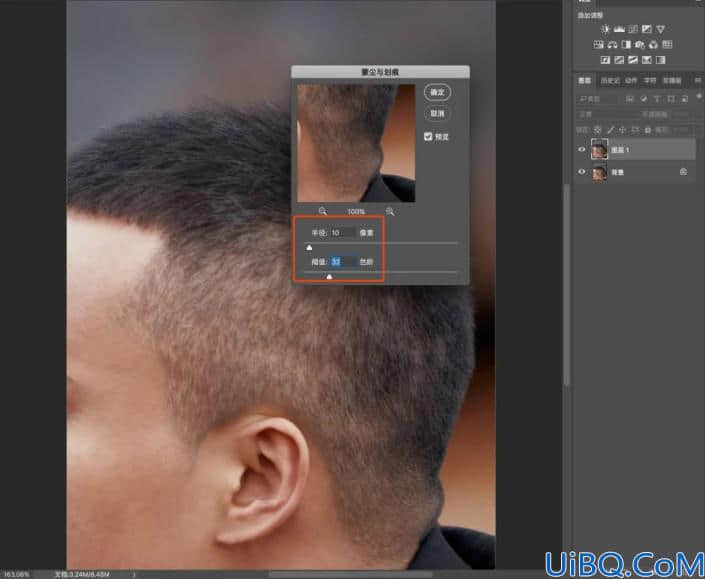Select the Background layer thumbnail

click(599, 172)
